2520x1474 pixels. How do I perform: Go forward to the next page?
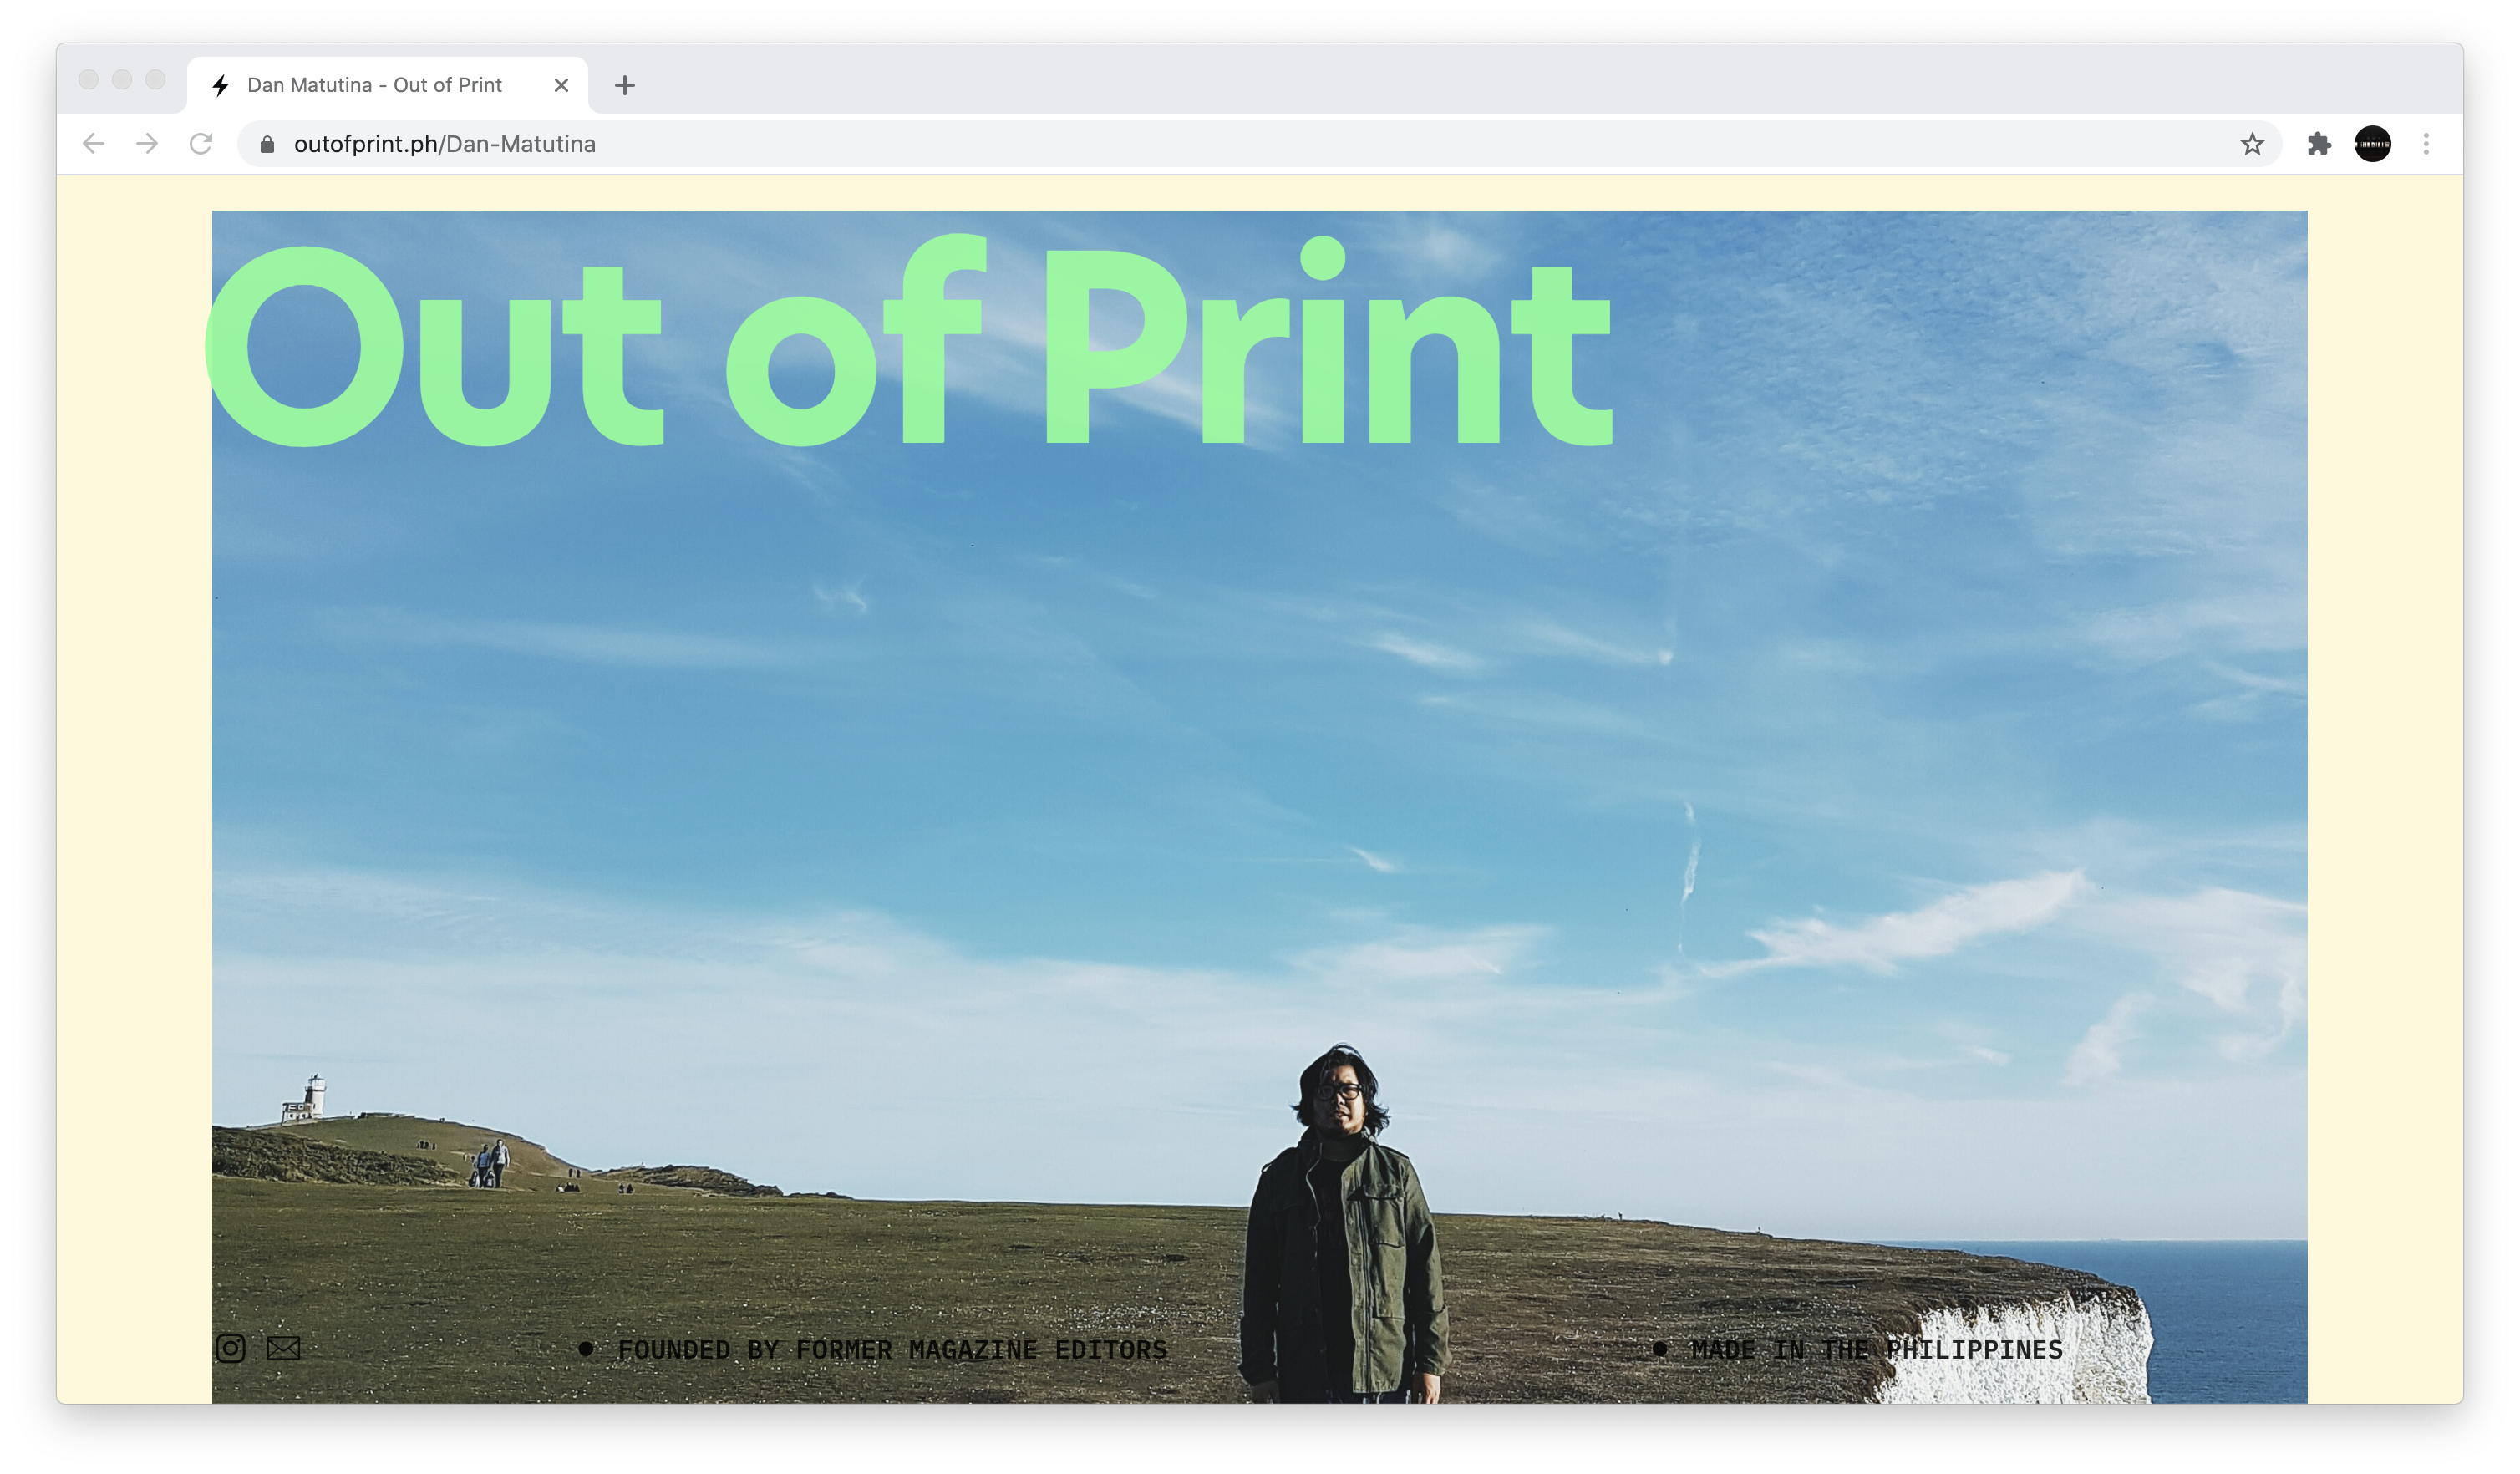coord(147,144)
